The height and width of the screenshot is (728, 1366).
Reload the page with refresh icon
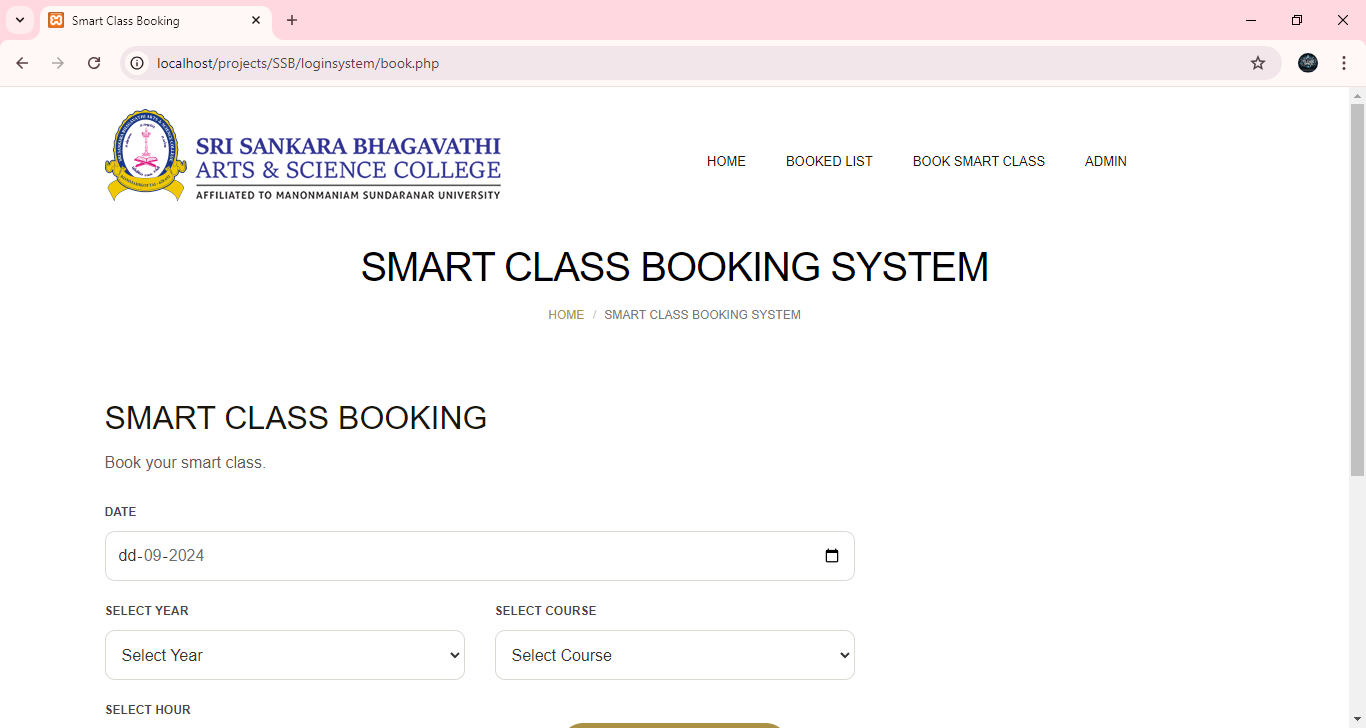click(94, 63)
